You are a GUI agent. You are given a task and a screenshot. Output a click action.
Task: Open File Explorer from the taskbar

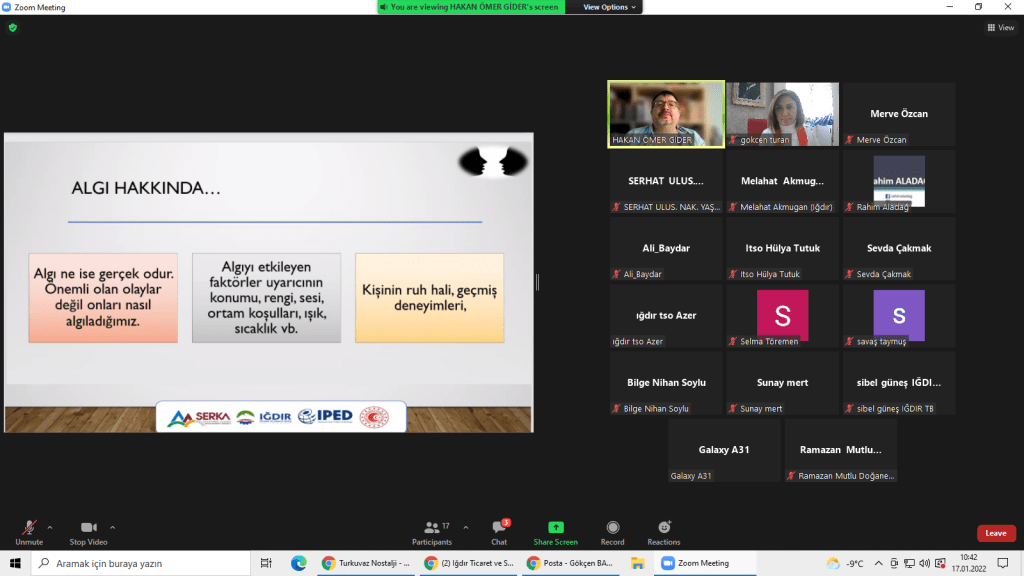tap(637, 563)
